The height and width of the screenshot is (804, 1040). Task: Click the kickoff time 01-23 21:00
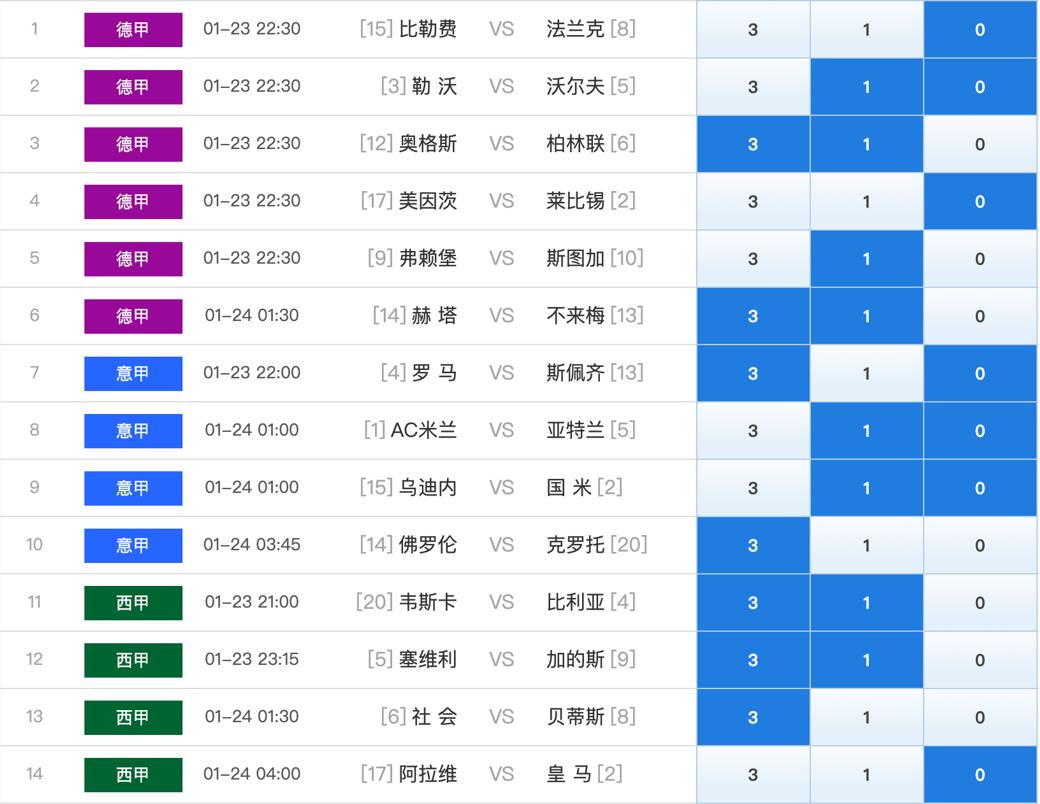pyautogui.click(x=252, y=602)
